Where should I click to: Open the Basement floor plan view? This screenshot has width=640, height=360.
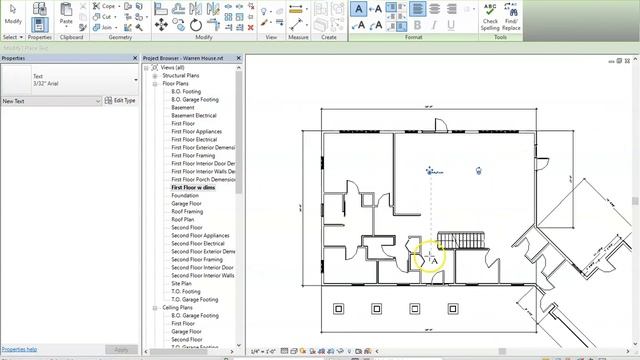click(x=183, y=108)
